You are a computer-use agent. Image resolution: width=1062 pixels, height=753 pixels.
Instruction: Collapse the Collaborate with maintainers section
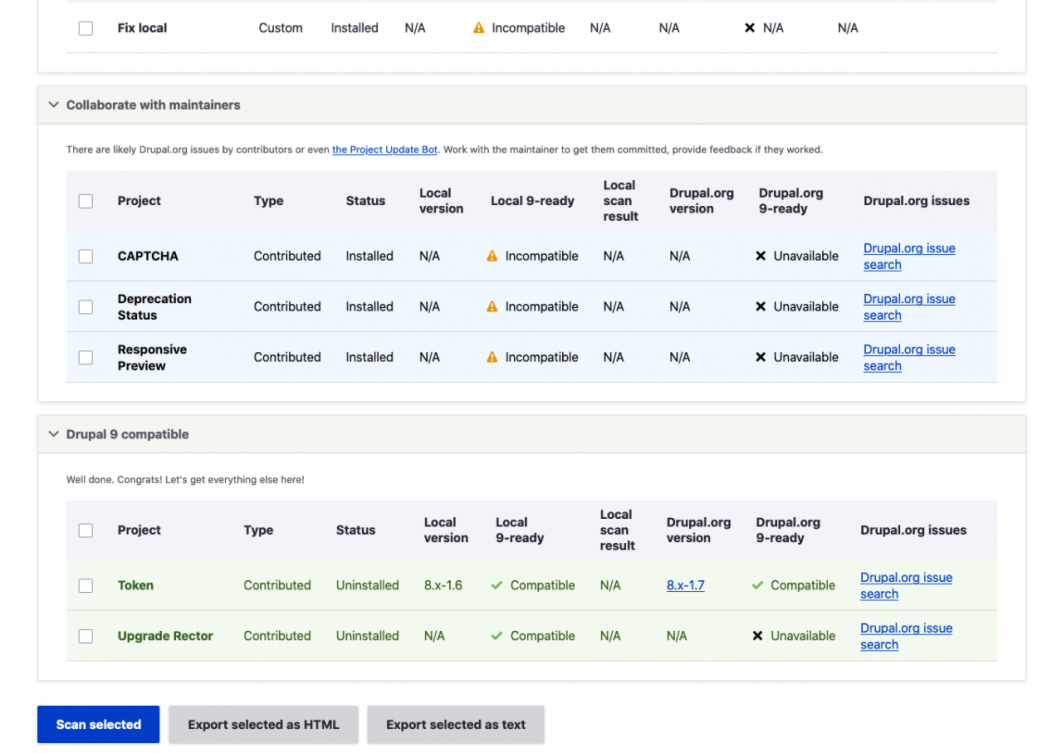(x=53, y=104)
